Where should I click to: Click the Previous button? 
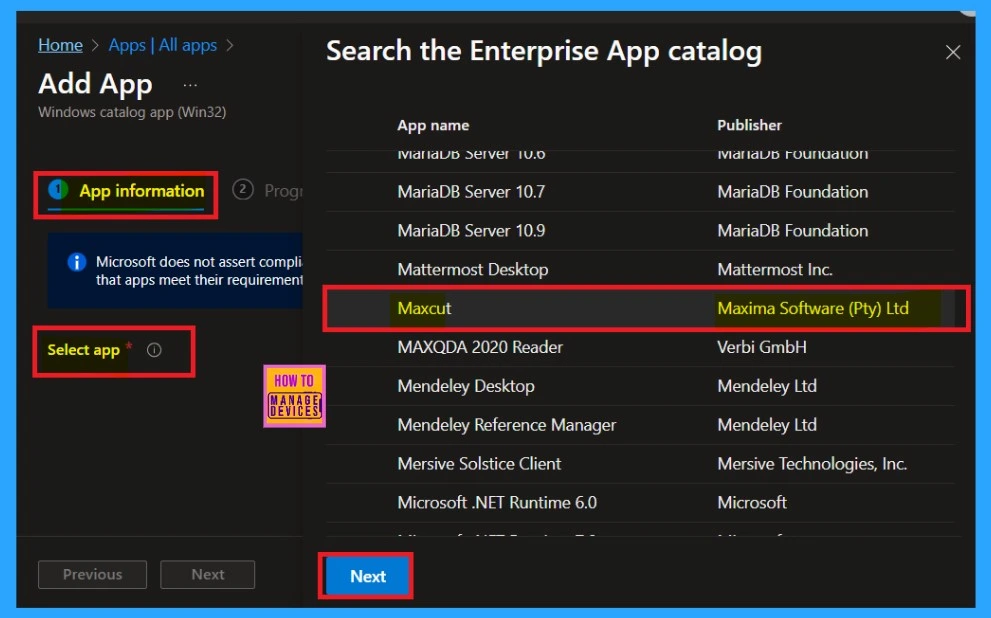[92, 574]
